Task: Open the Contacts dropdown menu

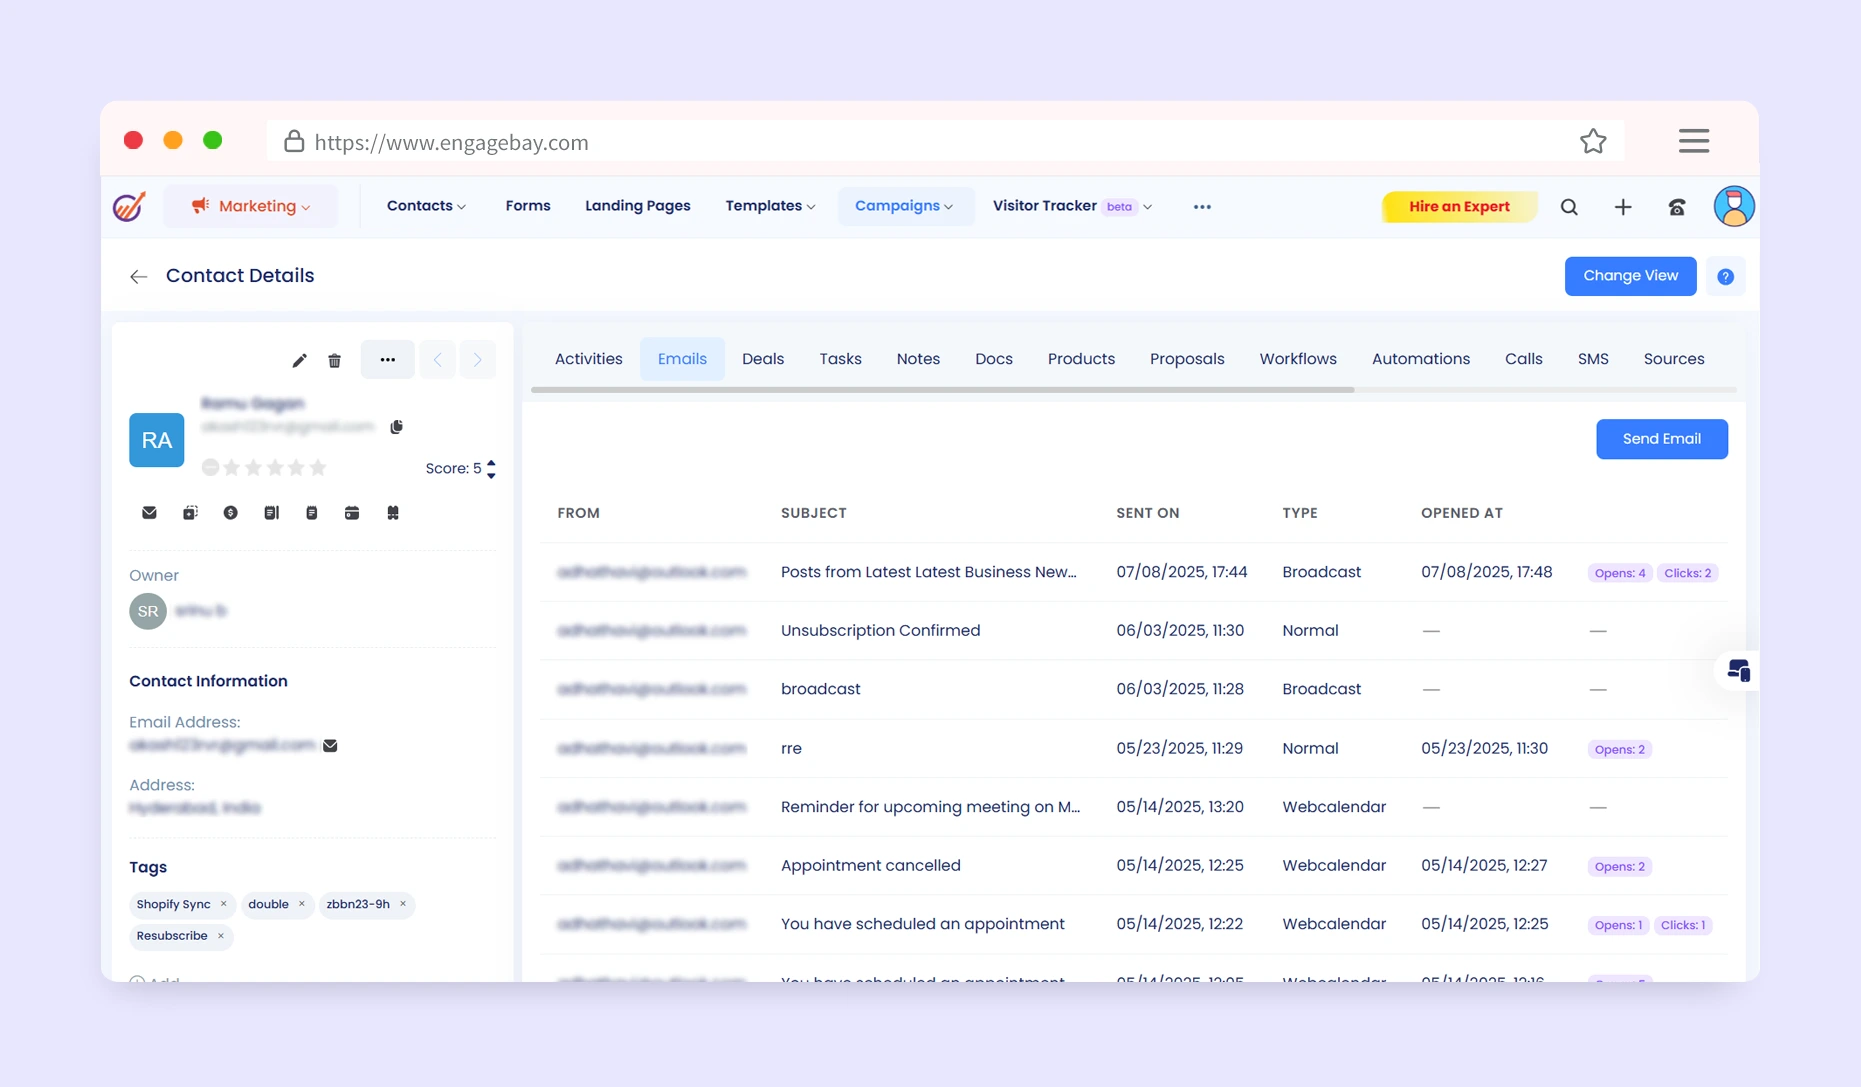Action: click(426, 206)
